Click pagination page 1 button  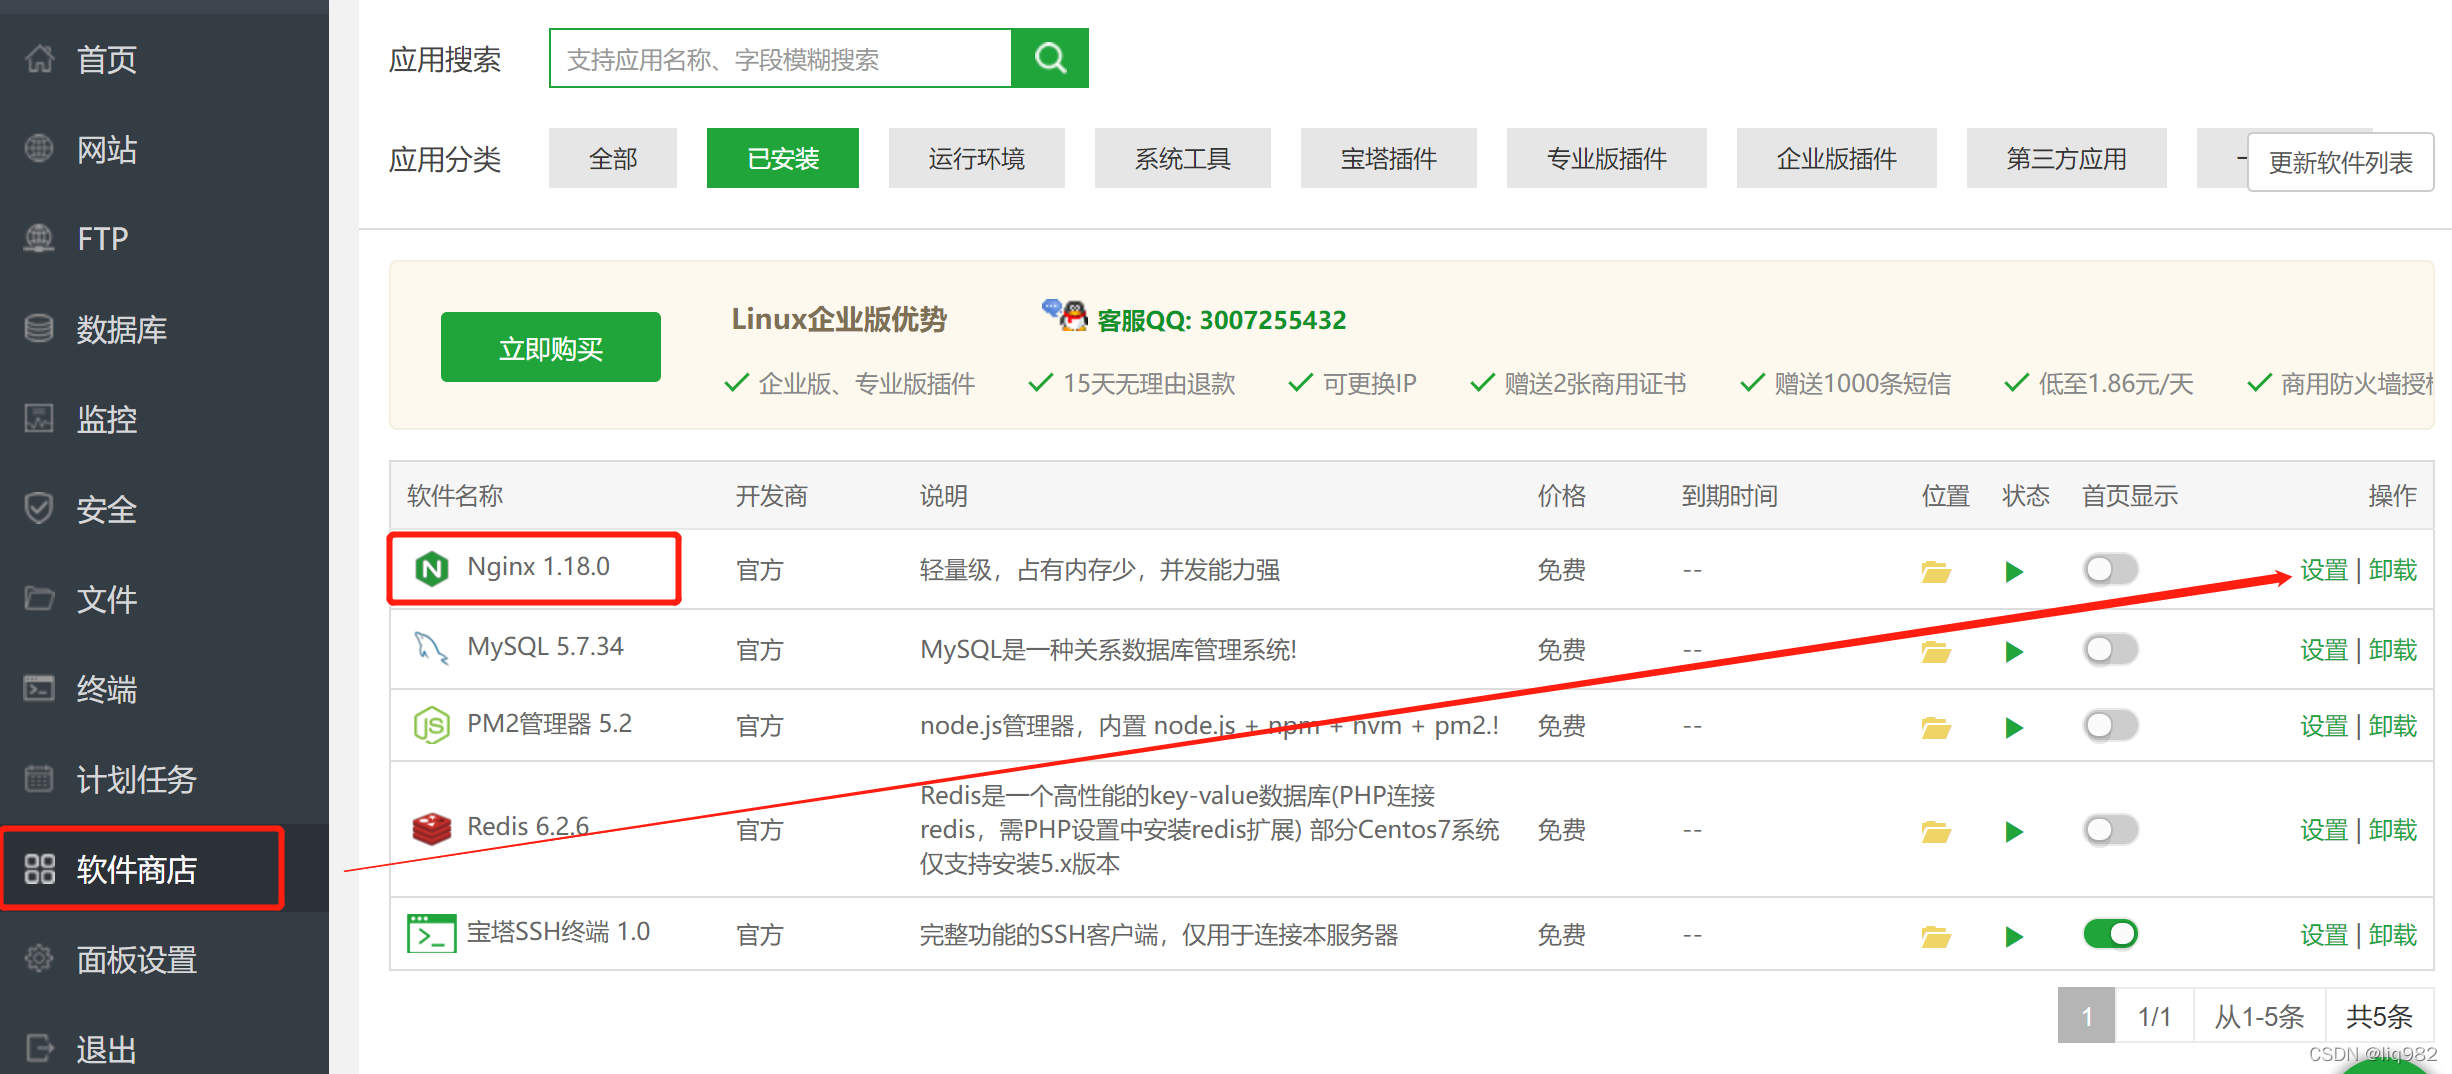click(x=2086, y=1016)
